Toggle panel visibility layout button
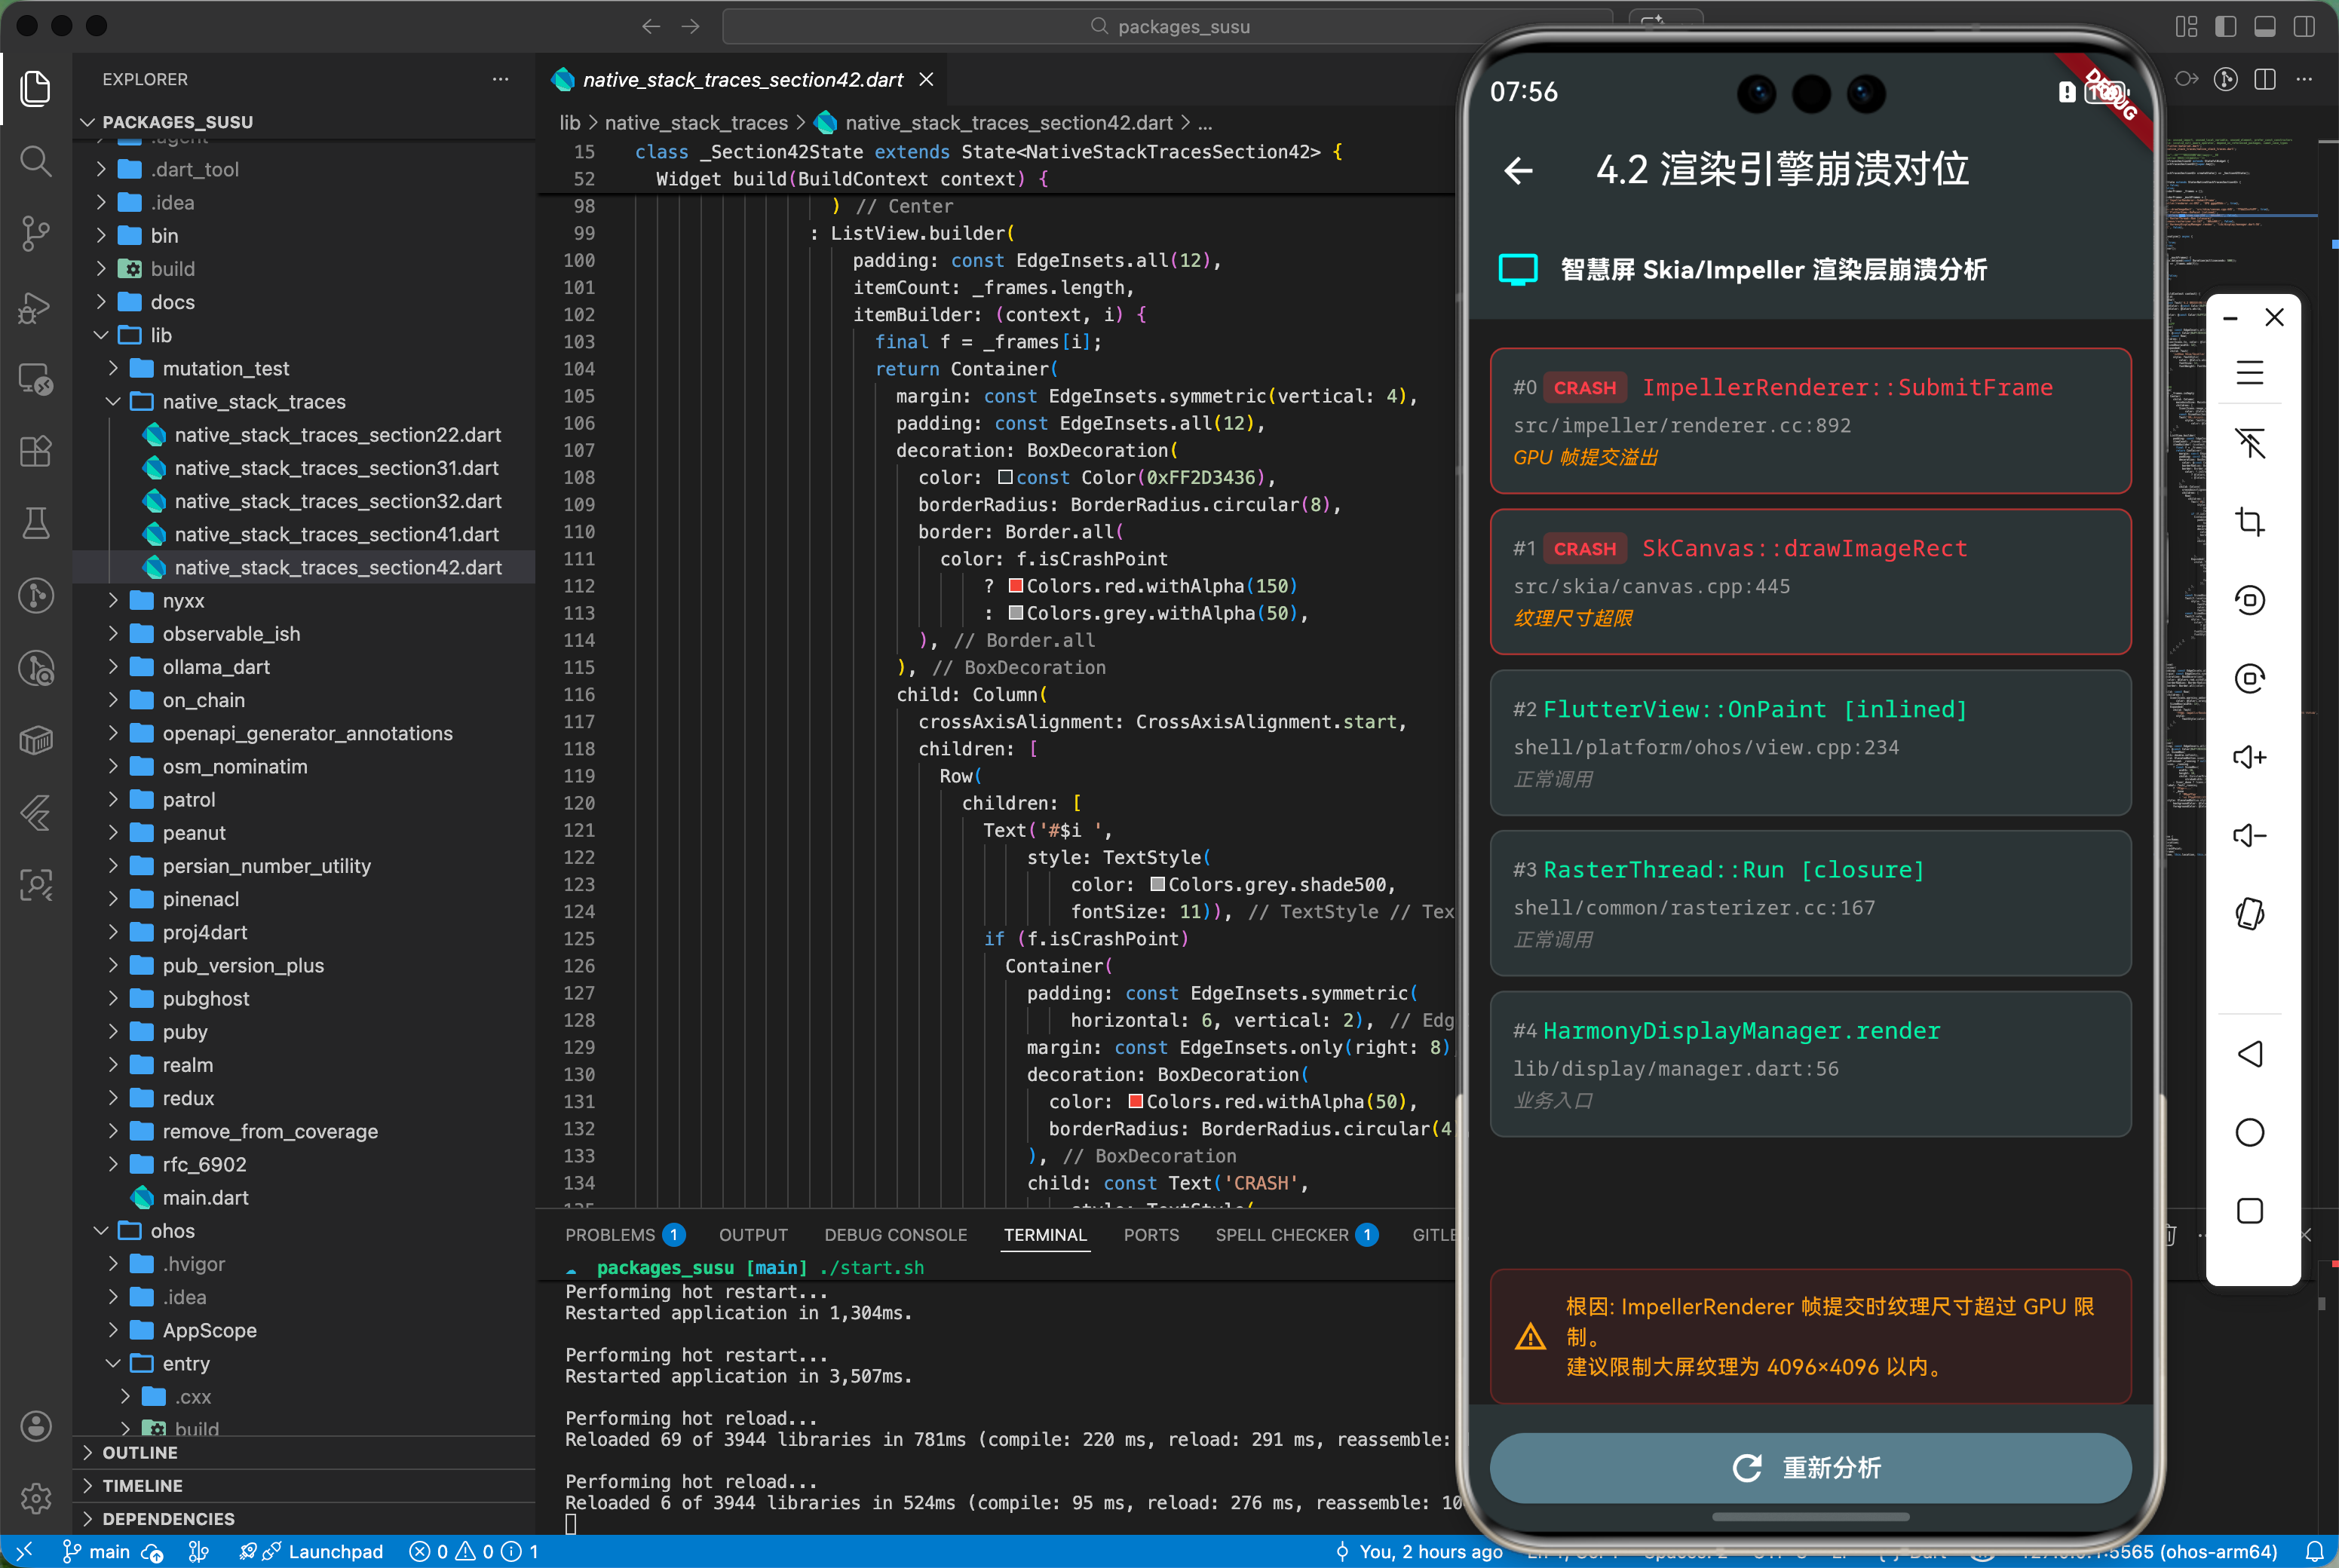Screen dimensions: 2339x1568 (x=2264, y=26)
